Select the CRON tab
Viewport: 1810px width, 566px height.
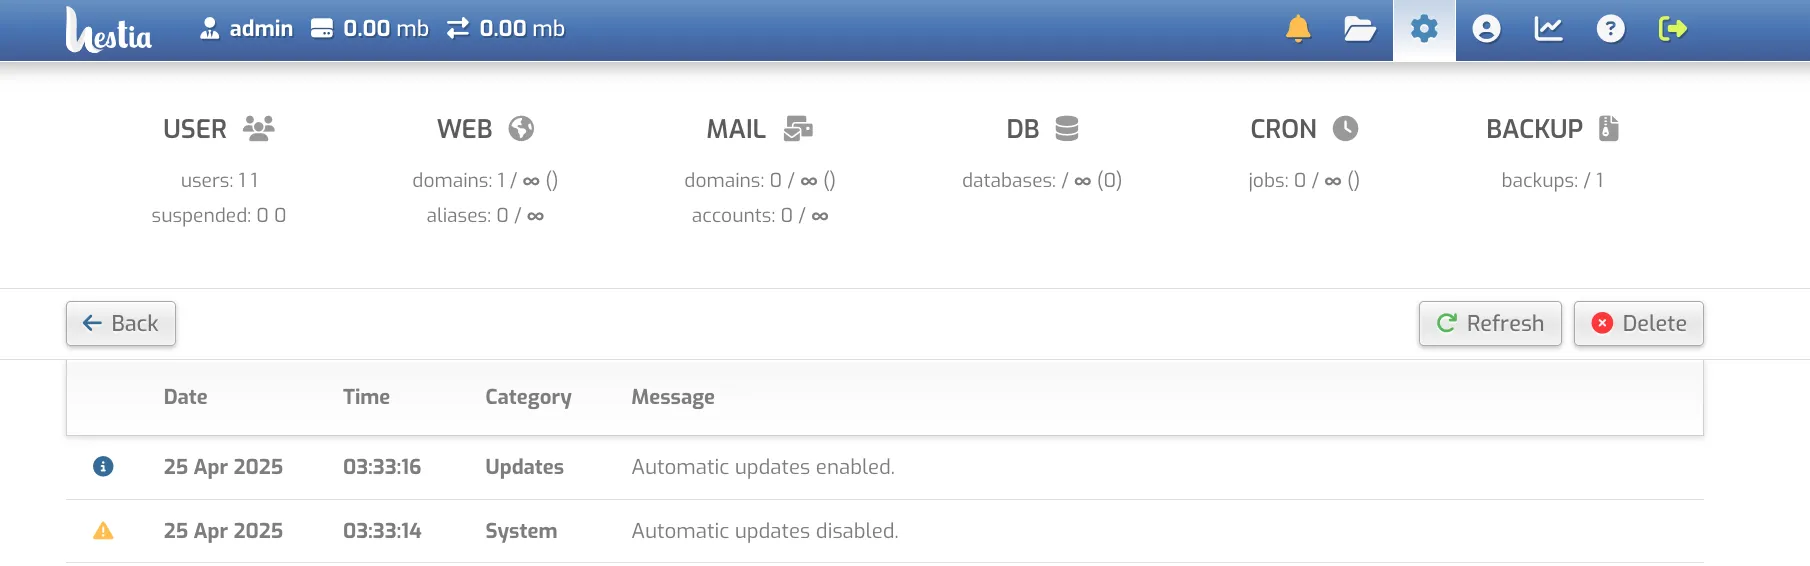coord(1304,129)
